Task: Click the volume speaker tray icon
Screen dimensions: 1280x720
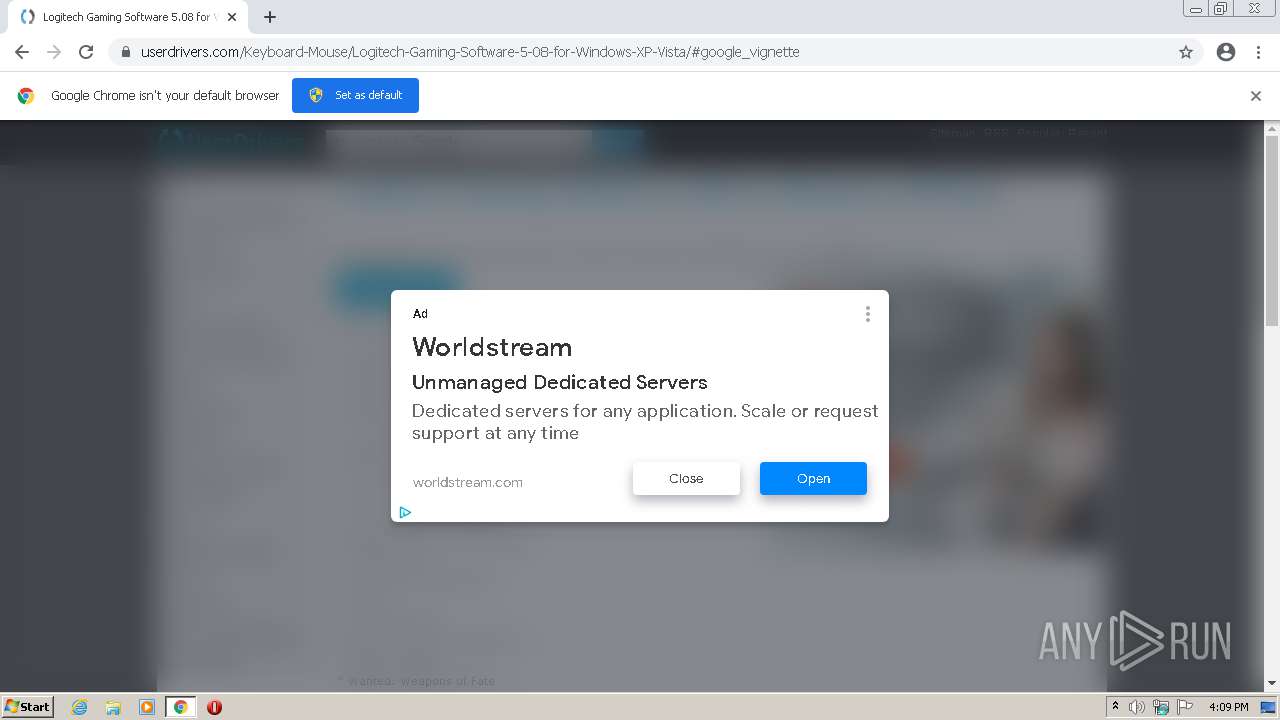Action: (x=1137, y=707)
